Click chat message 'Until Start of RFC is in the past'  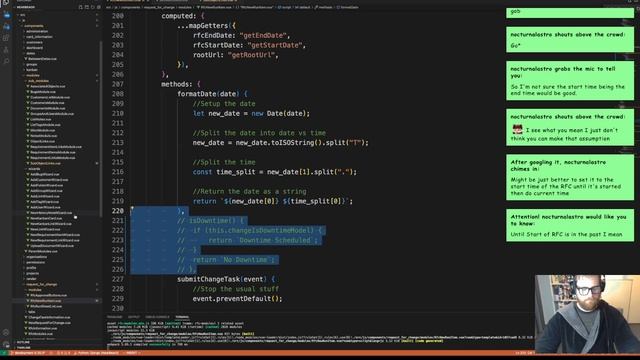(x=570, y=225)
